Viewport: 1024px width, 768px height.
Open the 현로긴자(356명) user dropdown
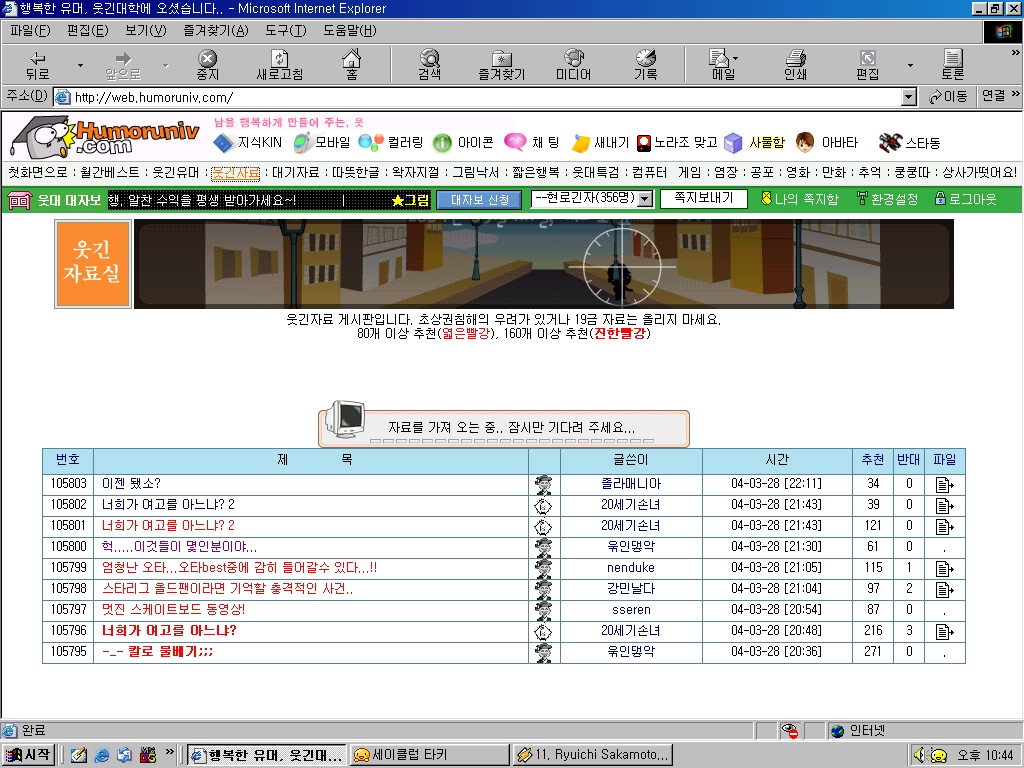[x=645, y=199]
